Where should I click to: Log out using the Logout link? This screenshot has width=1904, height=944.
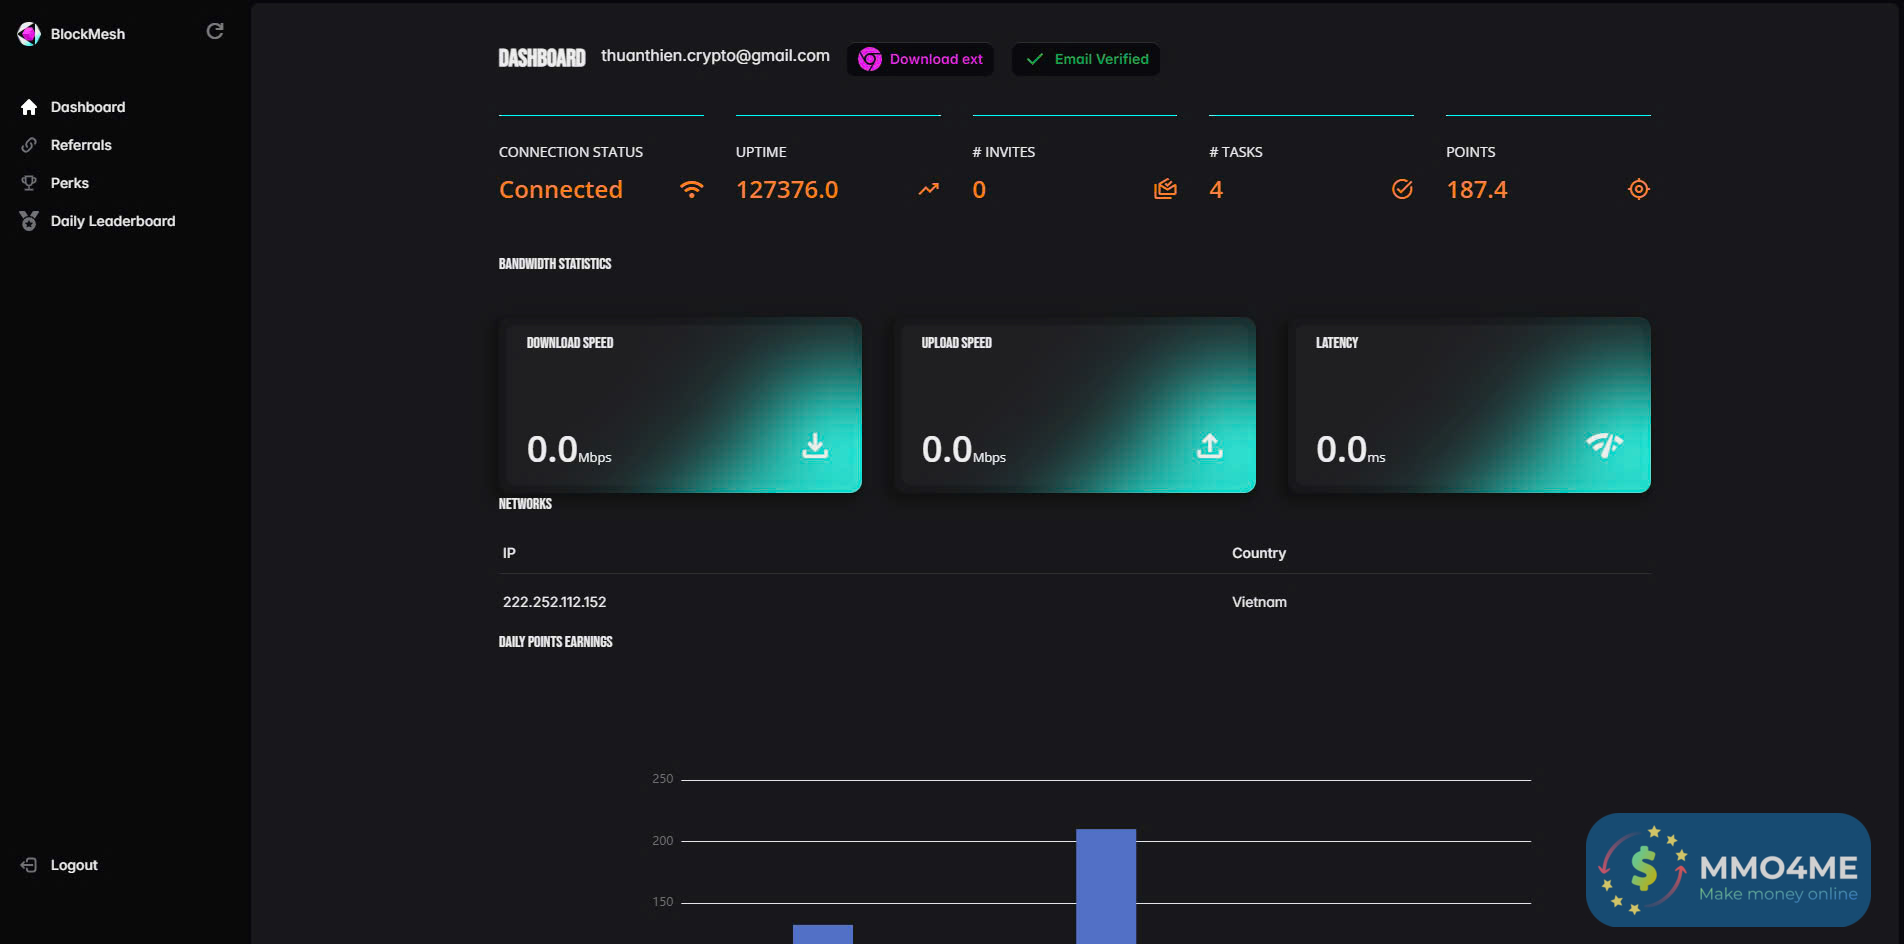pos(74,865)
